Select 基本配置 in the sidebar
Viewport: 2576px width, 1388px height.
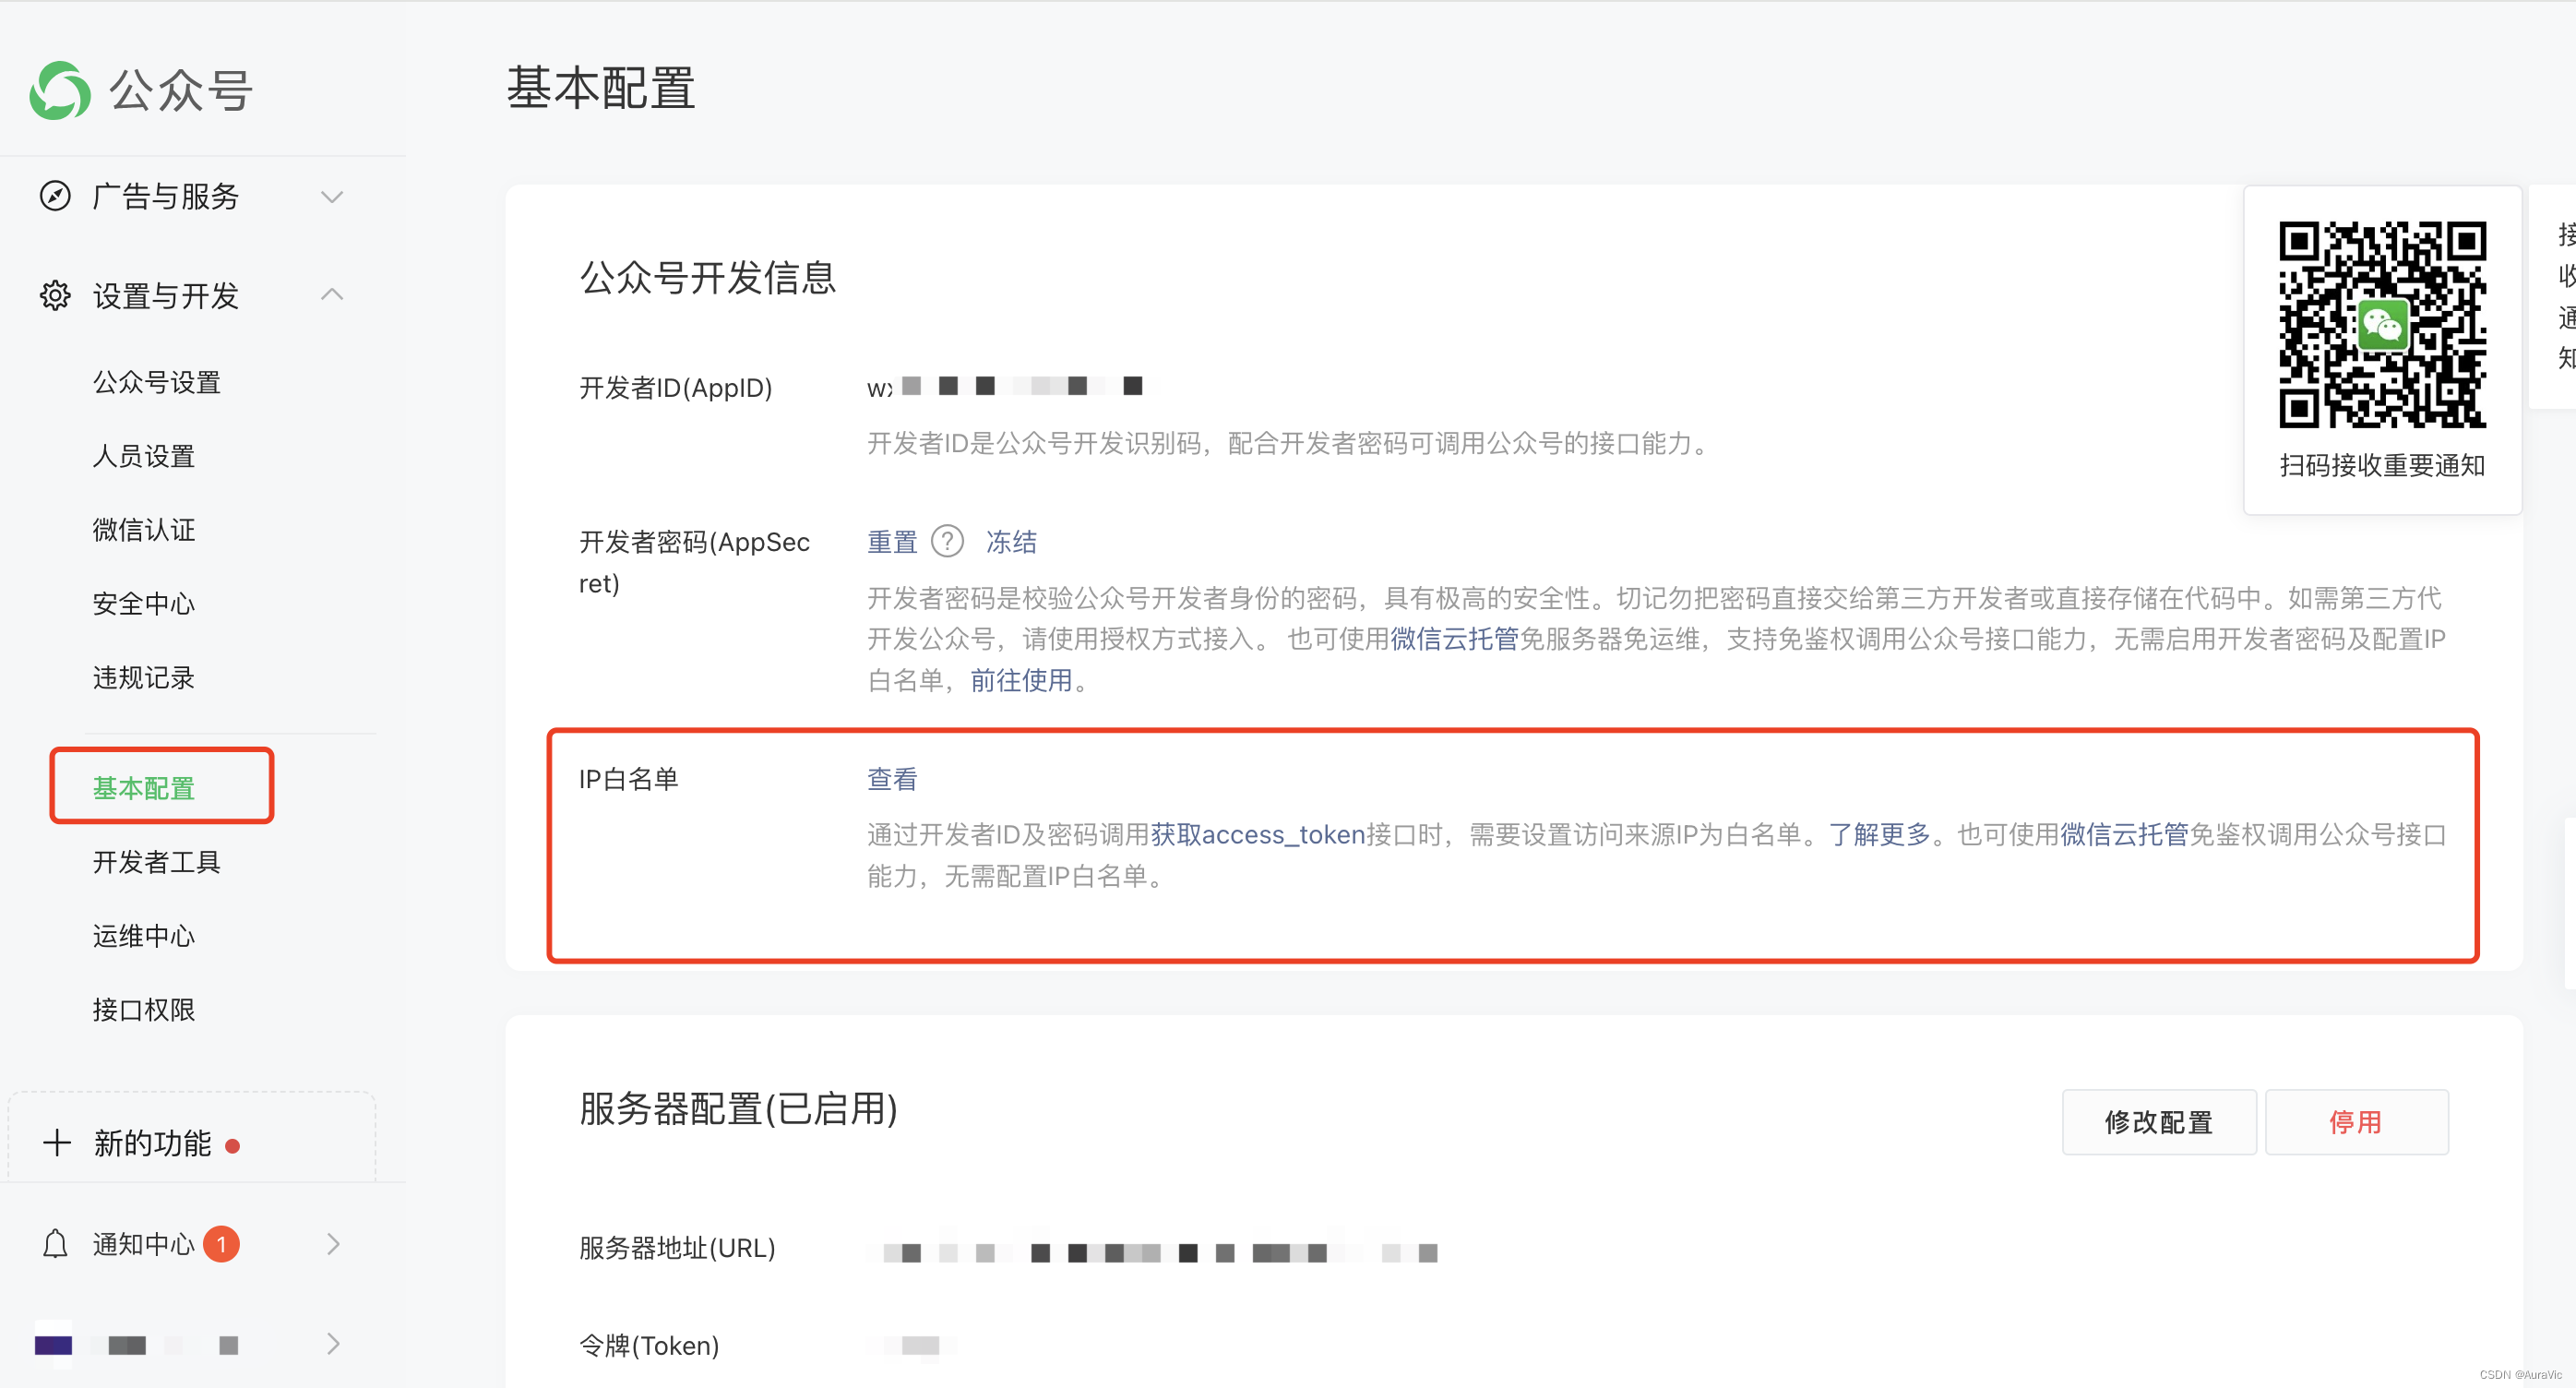coord(144,789)
